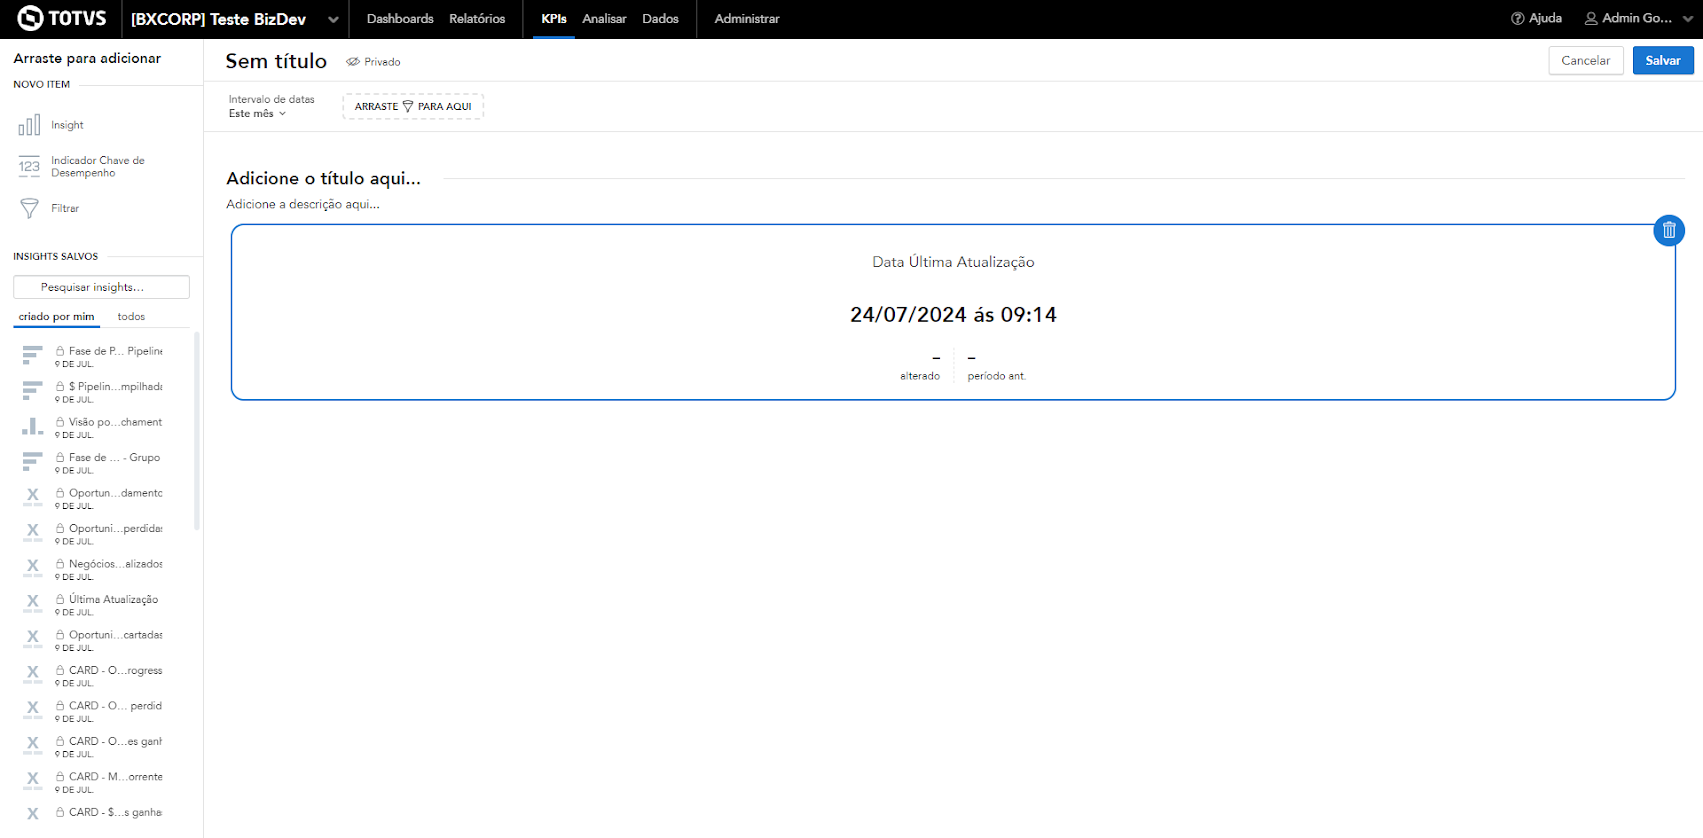Screen dimensions: 1703x838
Task: Select the 'CARD - M...orrente' headline icon
Action: [33, 781]
